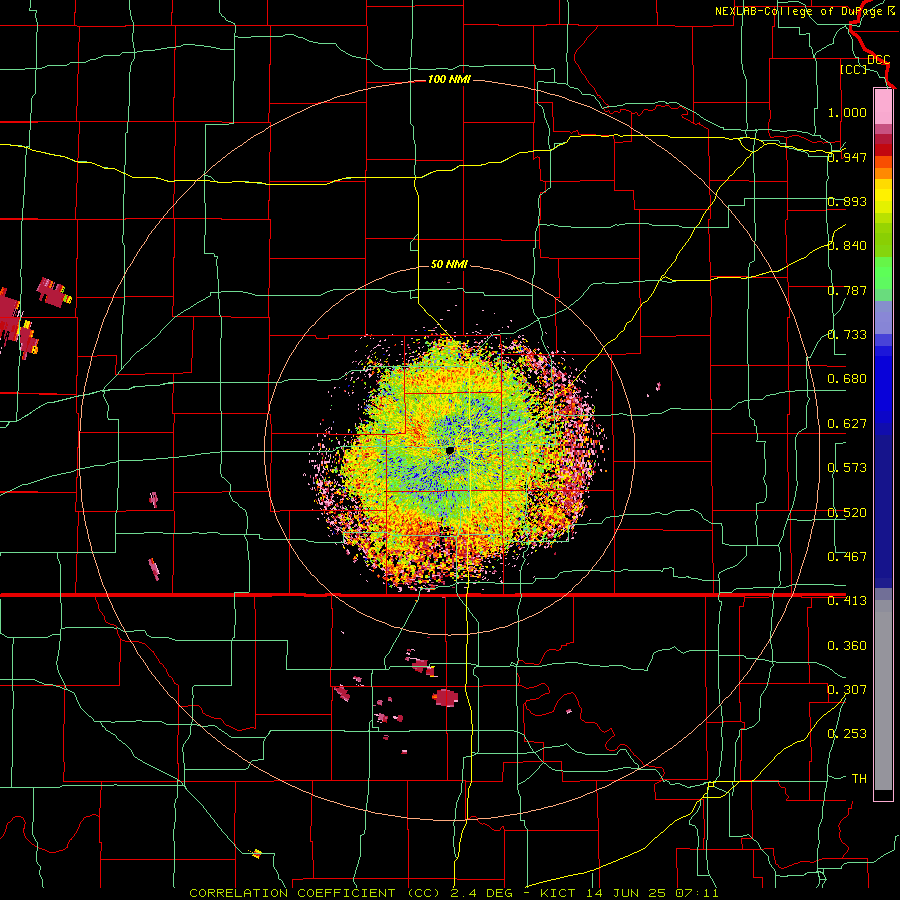Select the 0.947 legend value

click(847, 157)
